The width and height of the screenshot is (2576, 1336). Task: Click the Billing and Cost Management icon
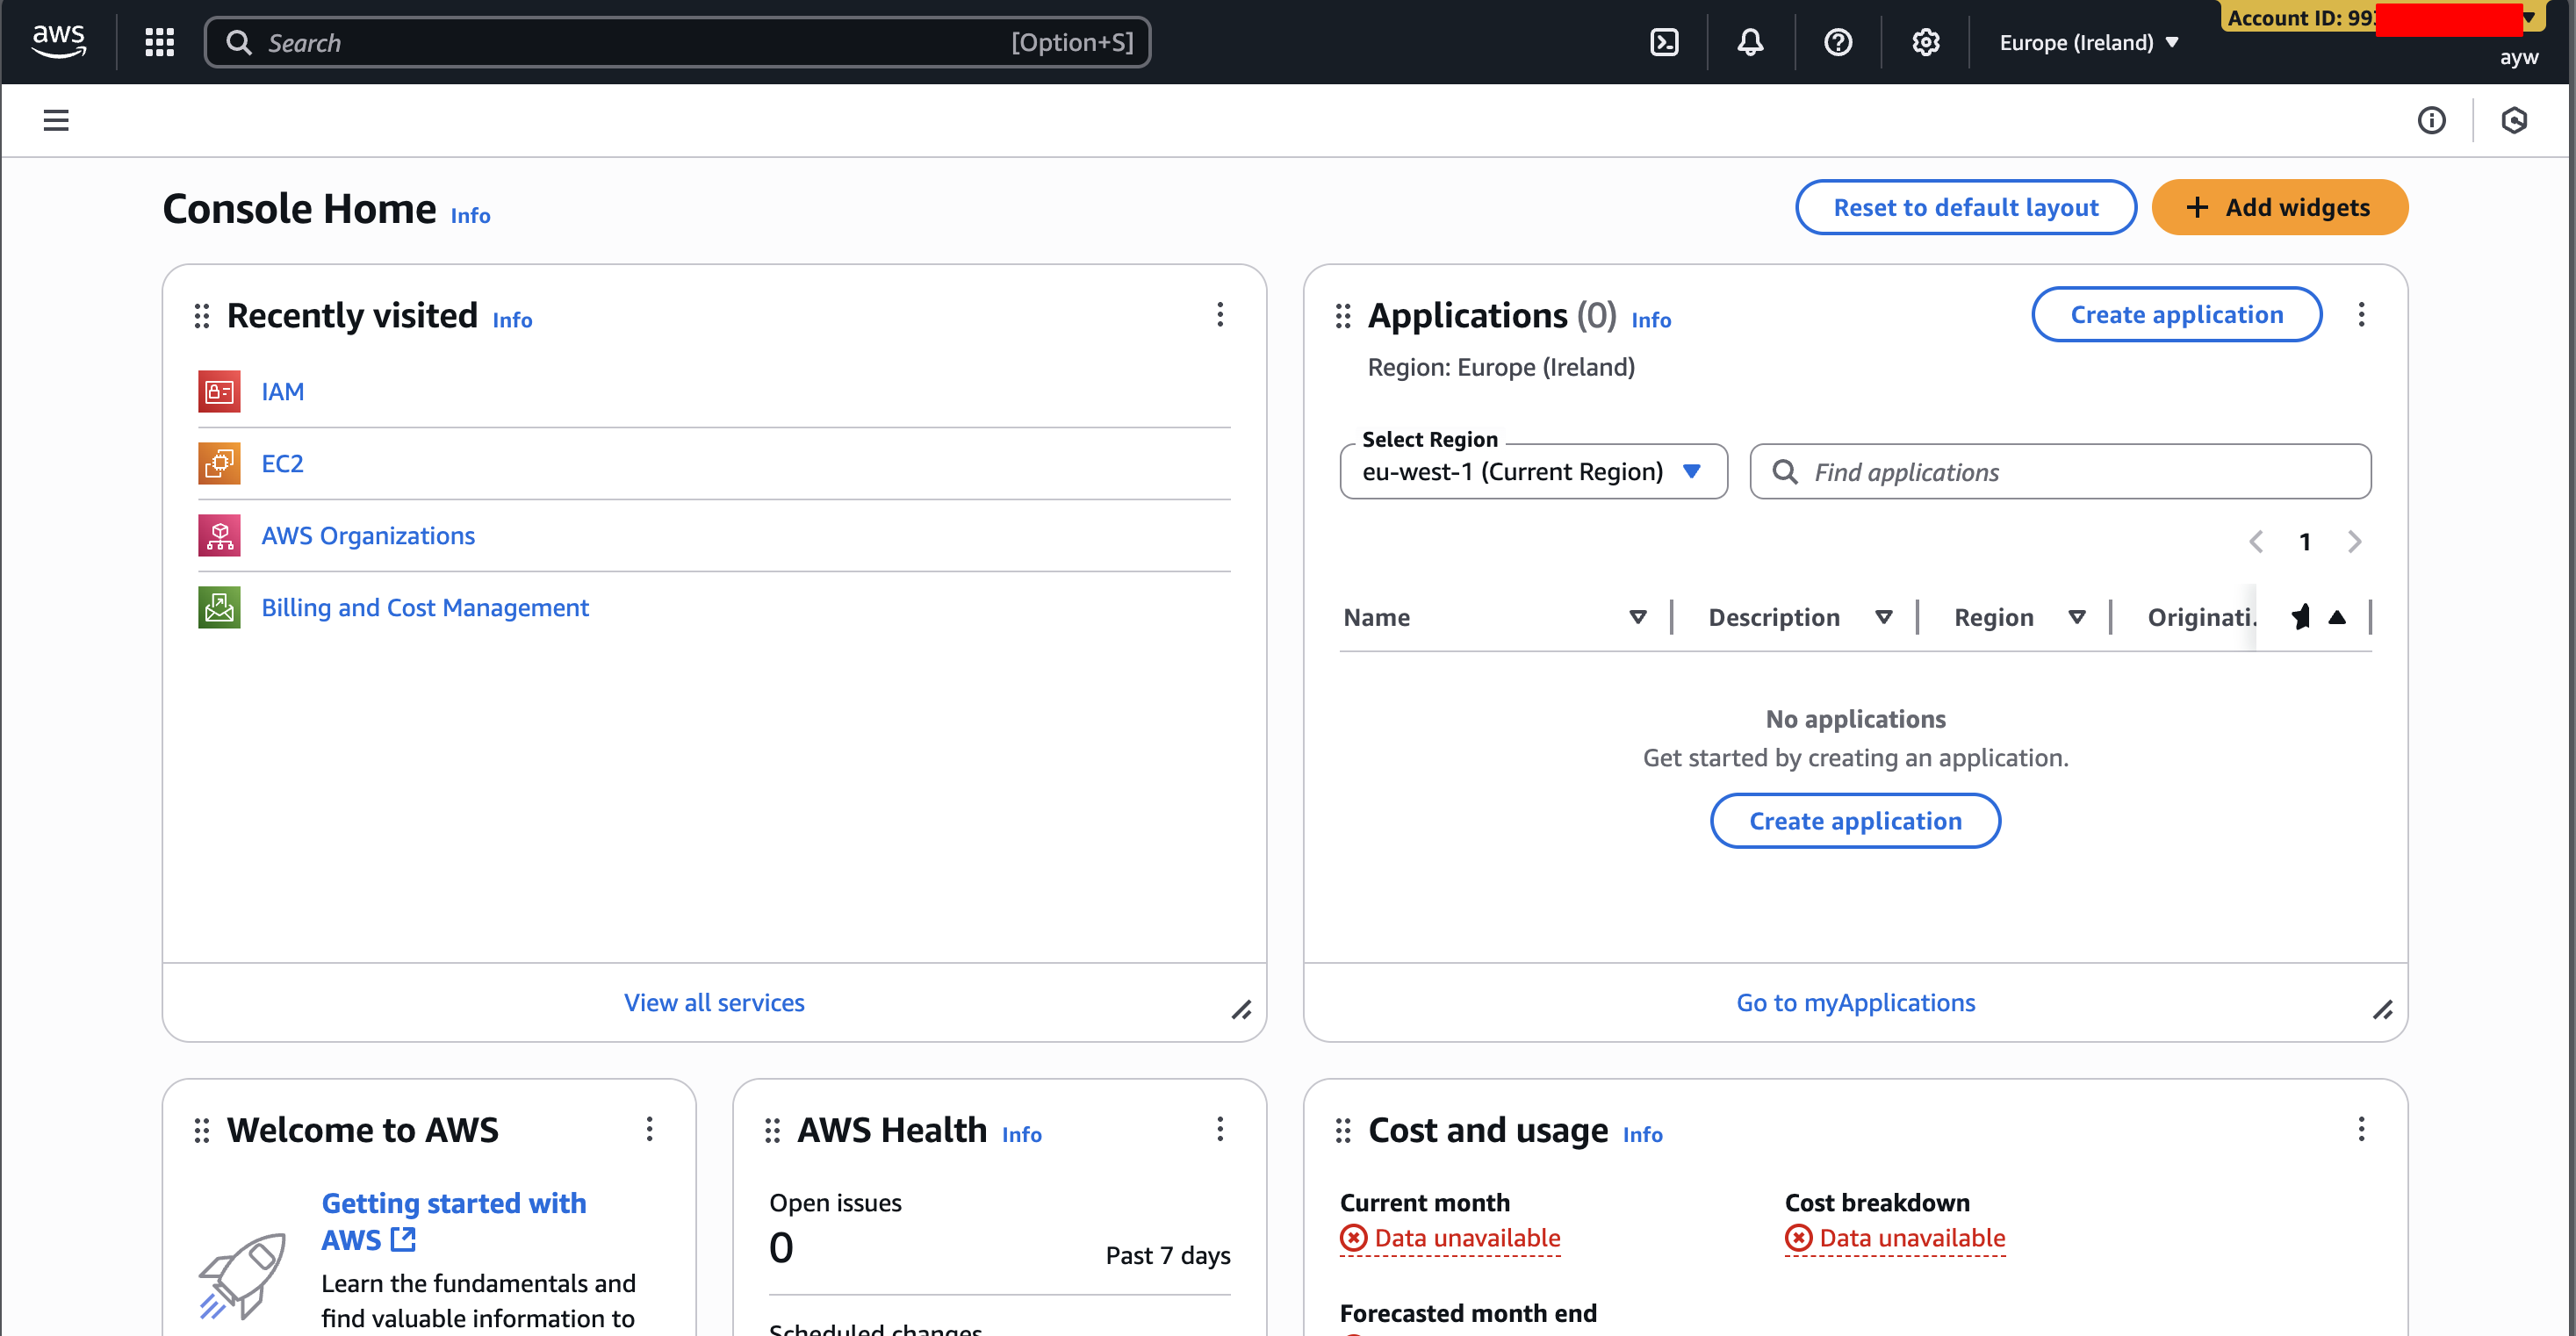point(218,607)
